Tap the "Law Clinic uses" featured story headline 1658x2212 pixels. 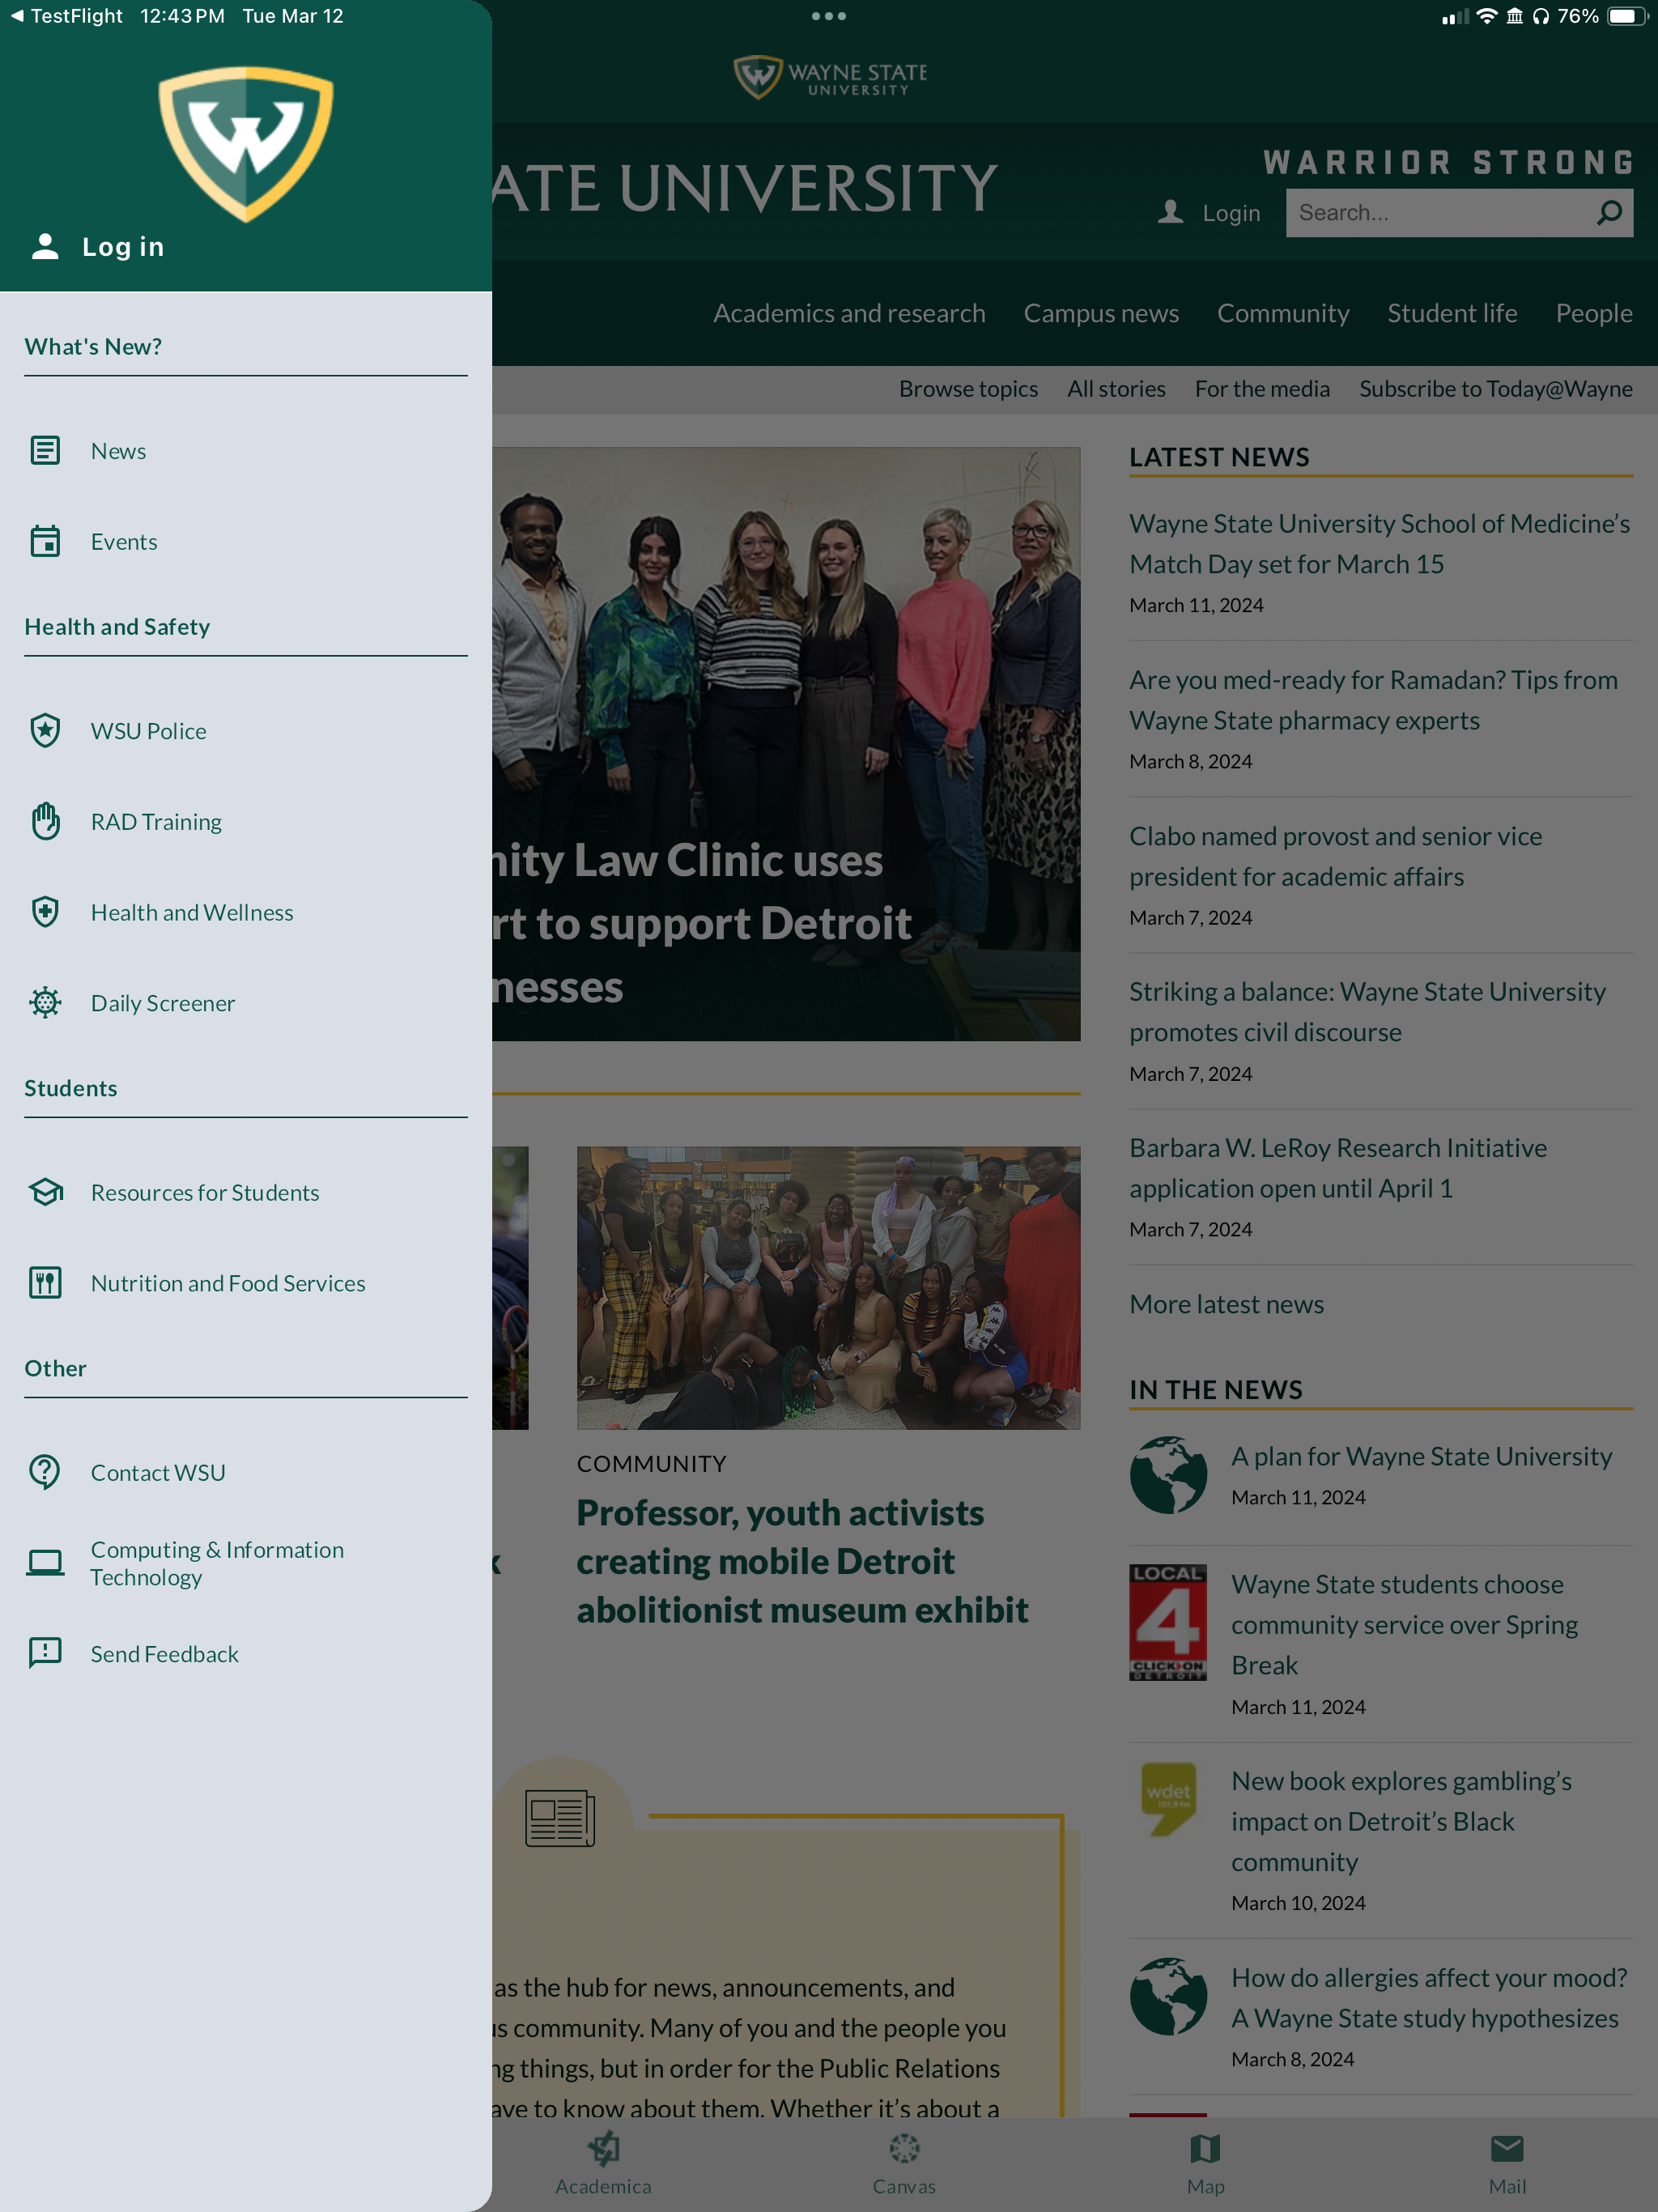coord(701,924)
